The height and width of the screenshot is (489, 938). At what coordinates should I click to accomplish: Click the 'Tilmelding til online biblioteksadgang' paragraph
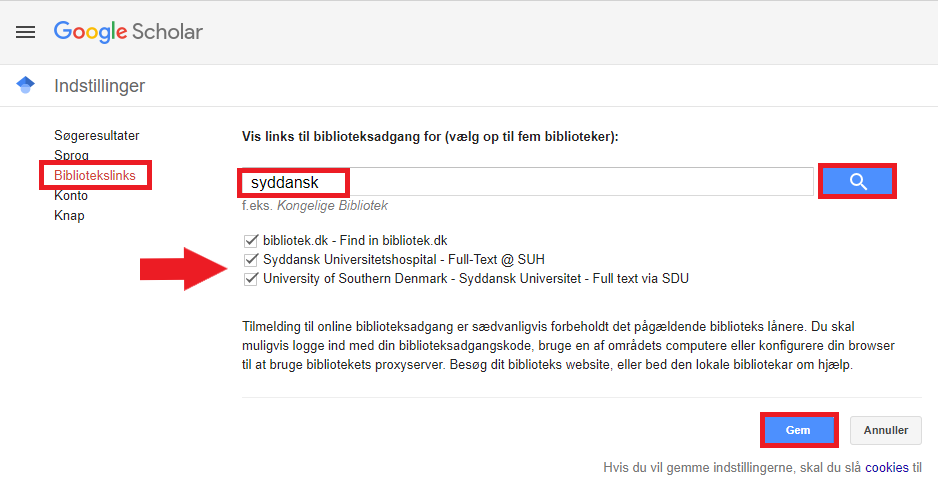click(568, 345)
